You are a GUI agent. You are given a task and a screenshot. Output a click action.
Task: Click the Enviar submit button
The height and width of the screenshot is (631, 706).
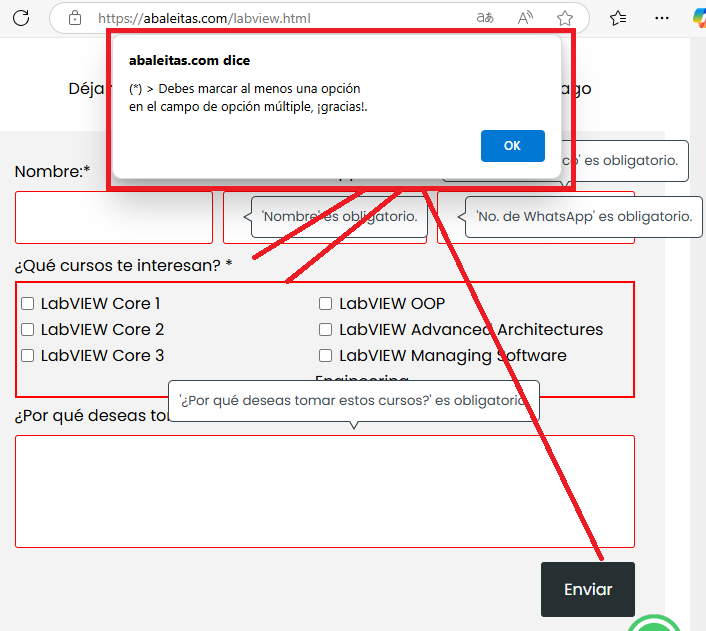click(588, 589)
